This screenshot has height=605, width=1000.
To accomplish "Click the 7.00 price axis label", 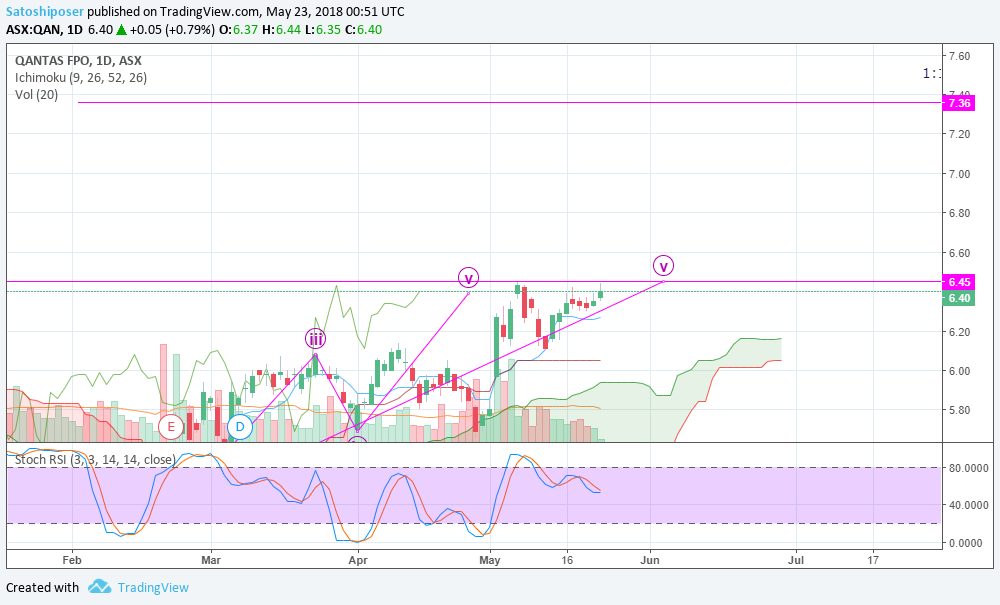I will coord(959,174).
